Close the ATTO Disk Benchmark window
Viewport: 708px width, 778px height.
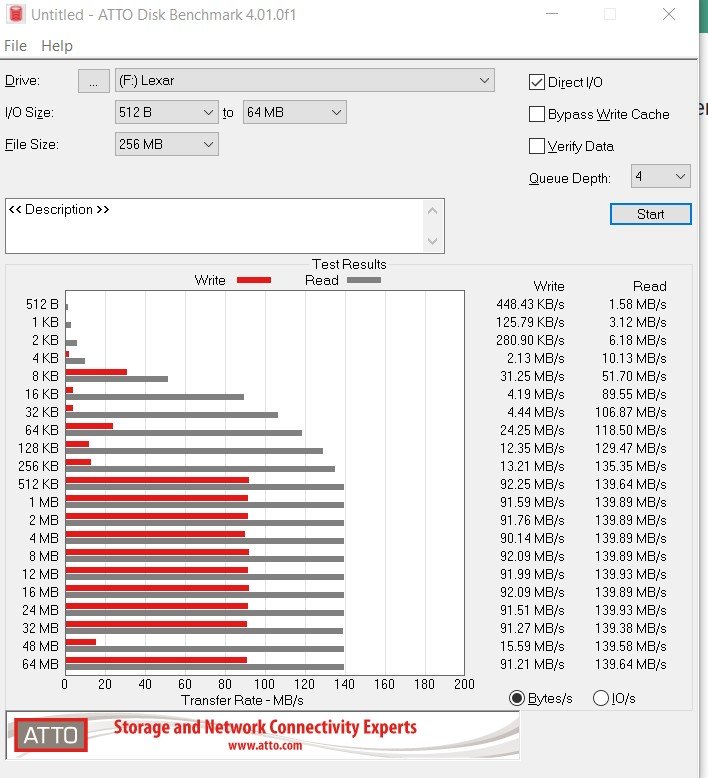pos(669,14)
